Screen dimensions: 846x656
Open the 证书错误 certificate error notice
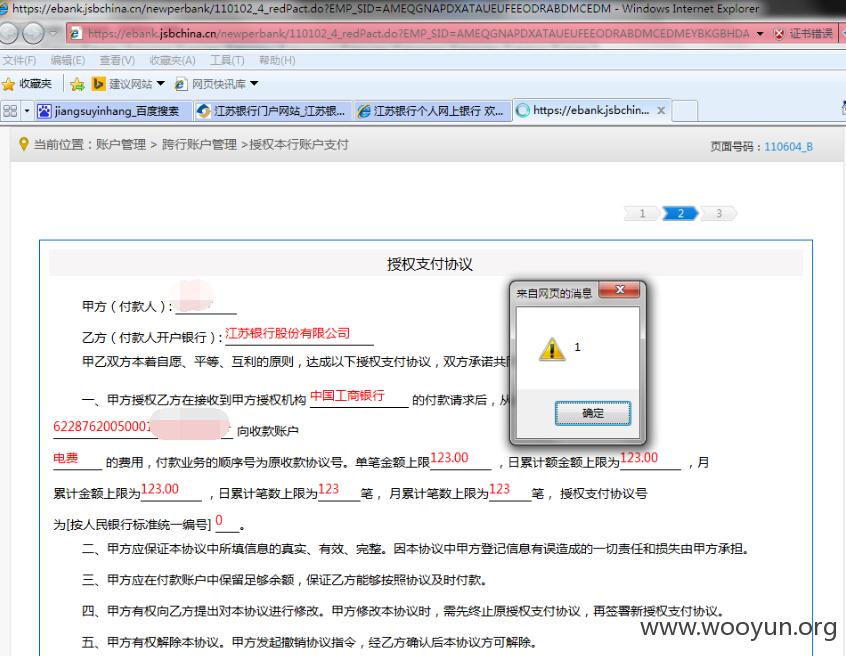tap(810, 33)
